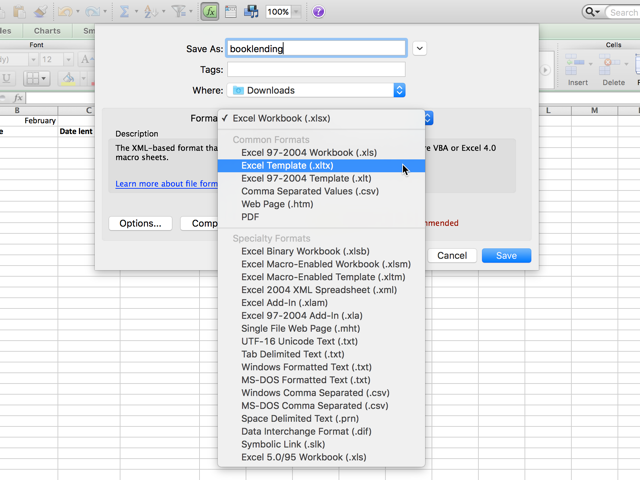Click the A-Z sort icon

151,12
